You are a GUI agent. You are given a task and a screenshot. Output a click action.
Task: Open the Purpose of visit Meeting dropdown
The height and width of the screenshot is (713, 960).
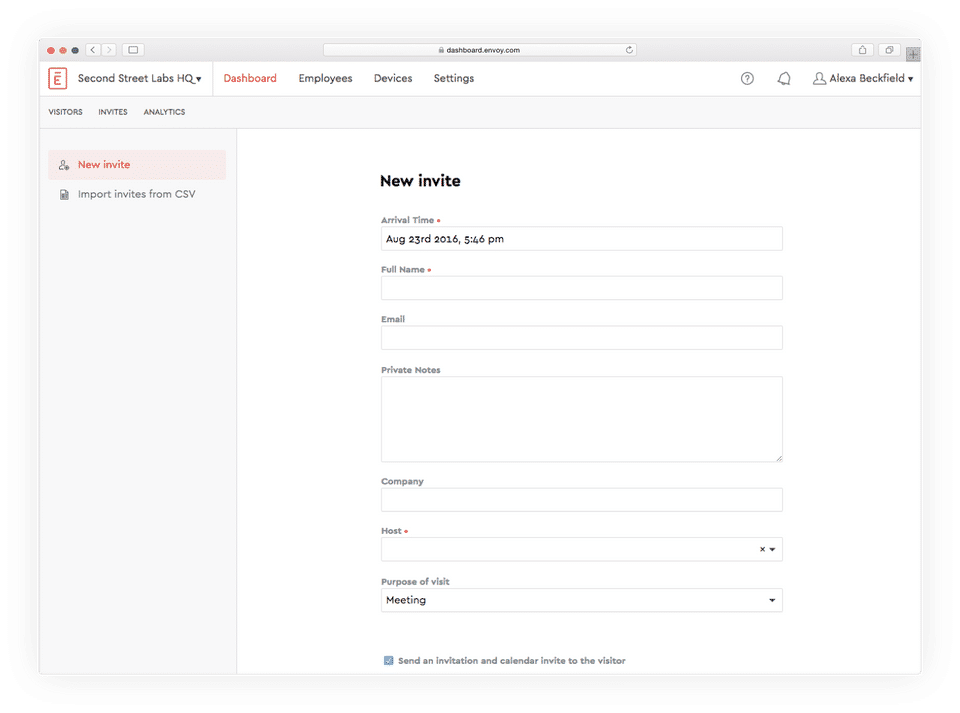582,600
